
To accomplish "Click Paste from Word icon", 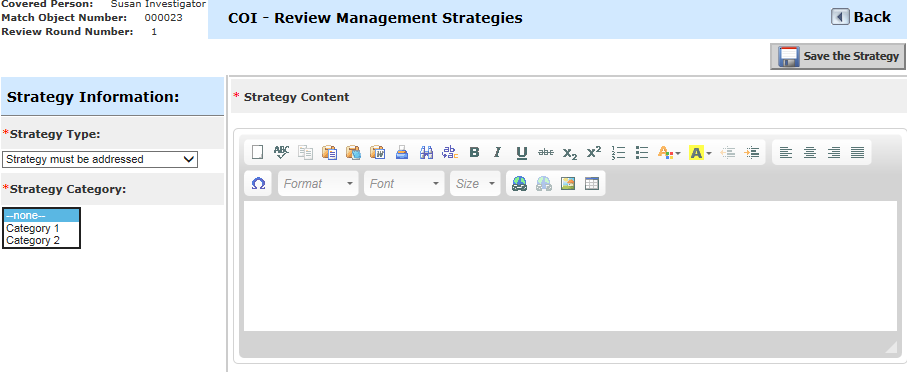I will (378, 152).
